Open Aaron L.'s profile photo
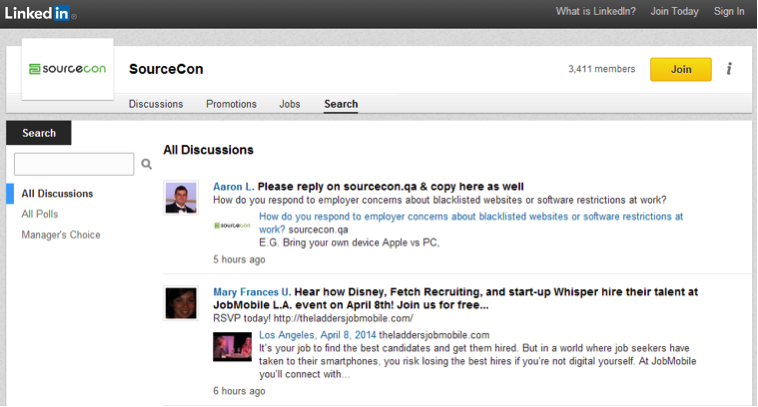758x407 pixels. [181, 198]
